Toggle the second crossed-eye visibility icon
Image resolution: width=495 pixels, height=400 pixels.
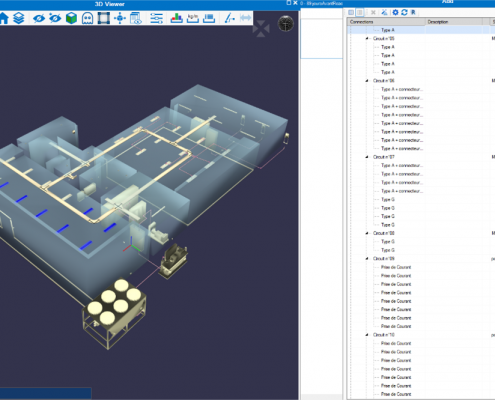coord(55,18)
